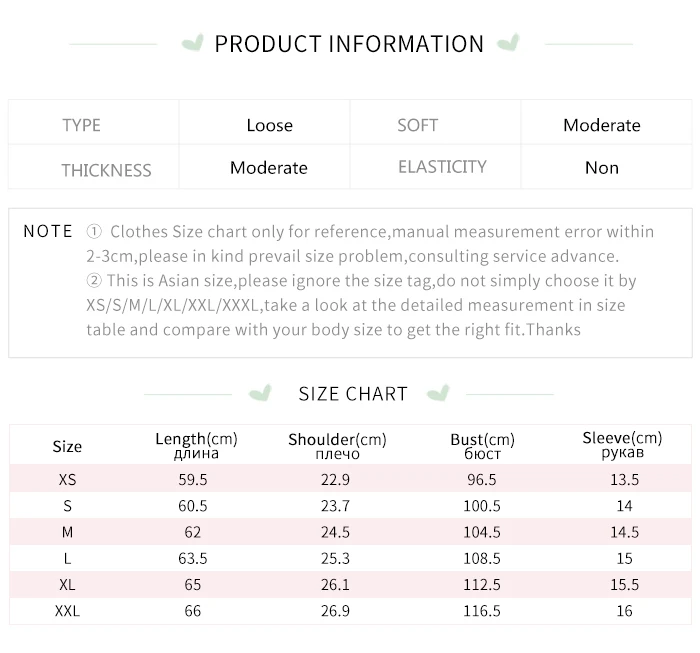Click the 63.5 length value for L
The image size is (700, 653).
point(193,558)
